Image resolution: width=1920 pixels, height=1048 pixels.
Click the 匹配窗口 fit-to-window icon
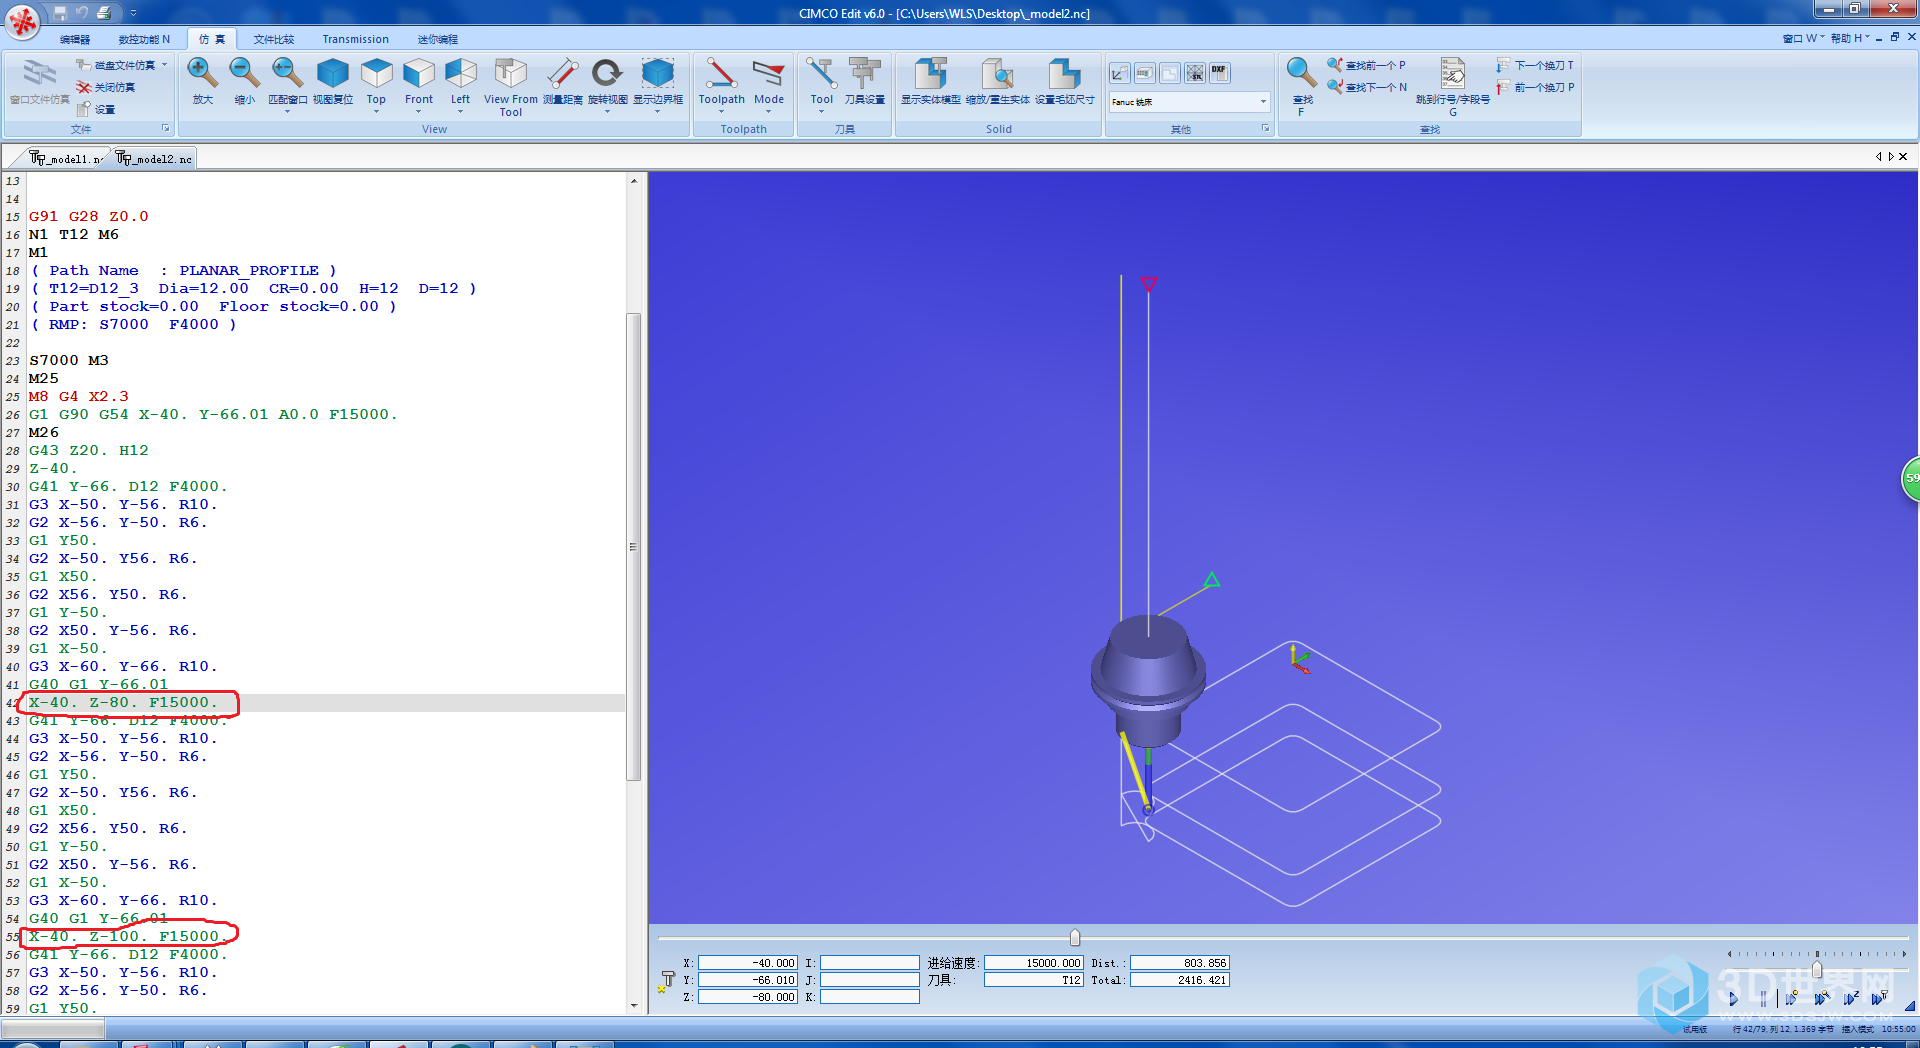click(288, 74)
